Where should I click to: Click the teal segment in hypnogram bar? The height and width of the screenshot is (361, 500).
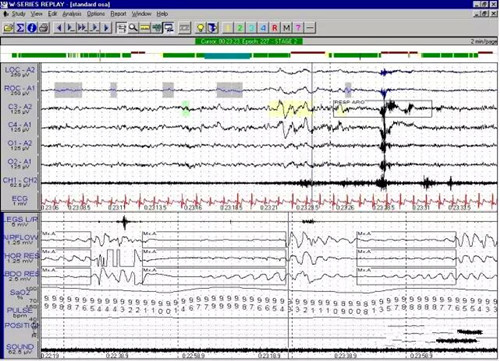pos(227,56)
